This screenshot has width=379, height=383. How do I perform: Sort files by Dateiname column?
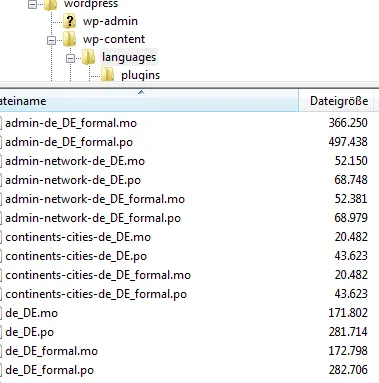click(x=149, y=100)
